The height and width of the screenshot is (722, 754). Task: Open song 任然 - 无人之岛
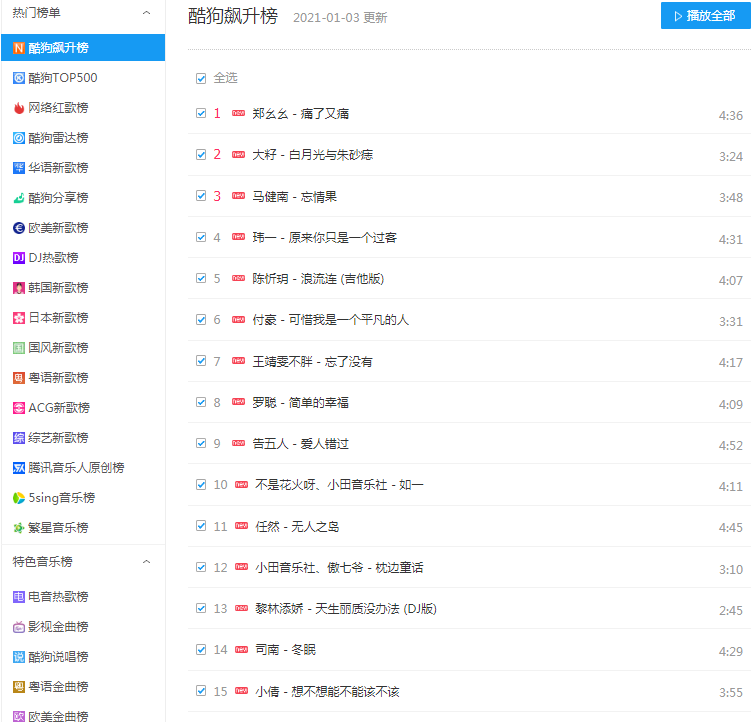[x=297, y=527]
